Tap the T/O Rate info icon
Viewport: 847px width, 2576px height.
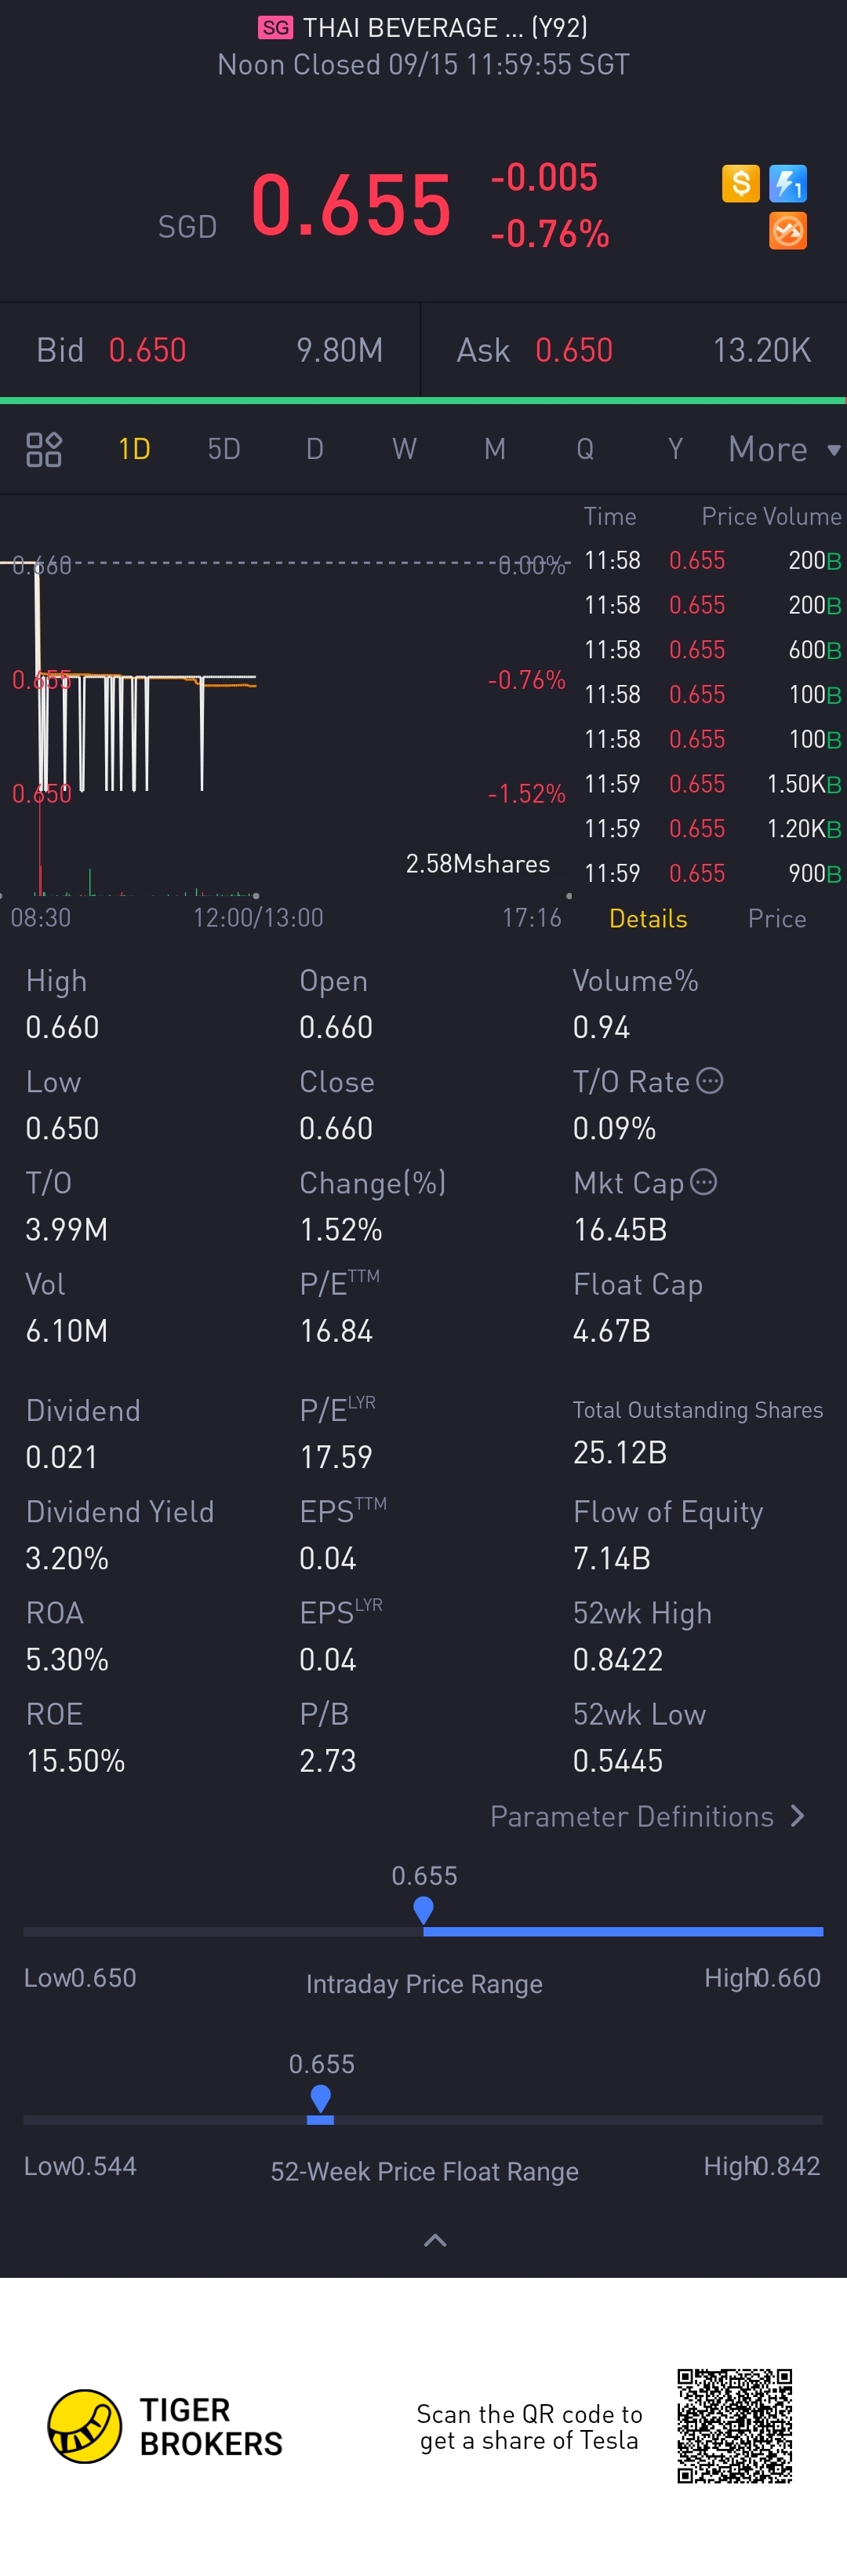pyautogui.click(x=710, y=1081)
